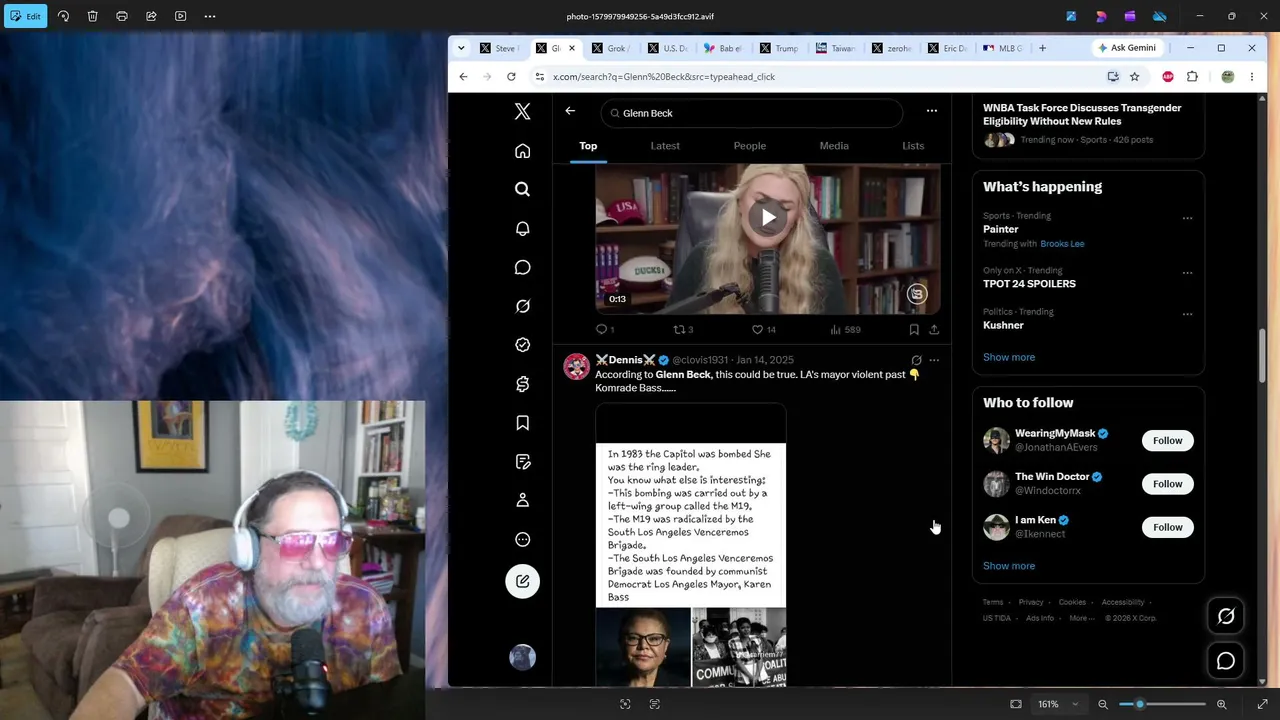Switch to Latest search tab

[x=665, y=146]
